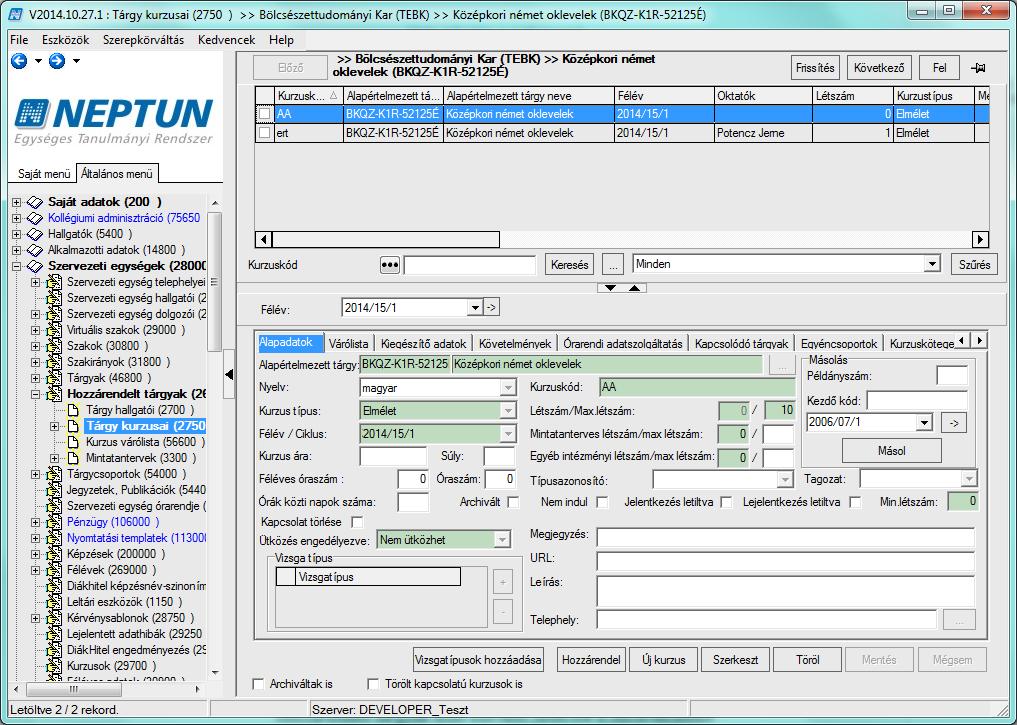Click the Alkalmazotti adatok book icon
The image size is (1017, 725).
click(x=35, y=250)
